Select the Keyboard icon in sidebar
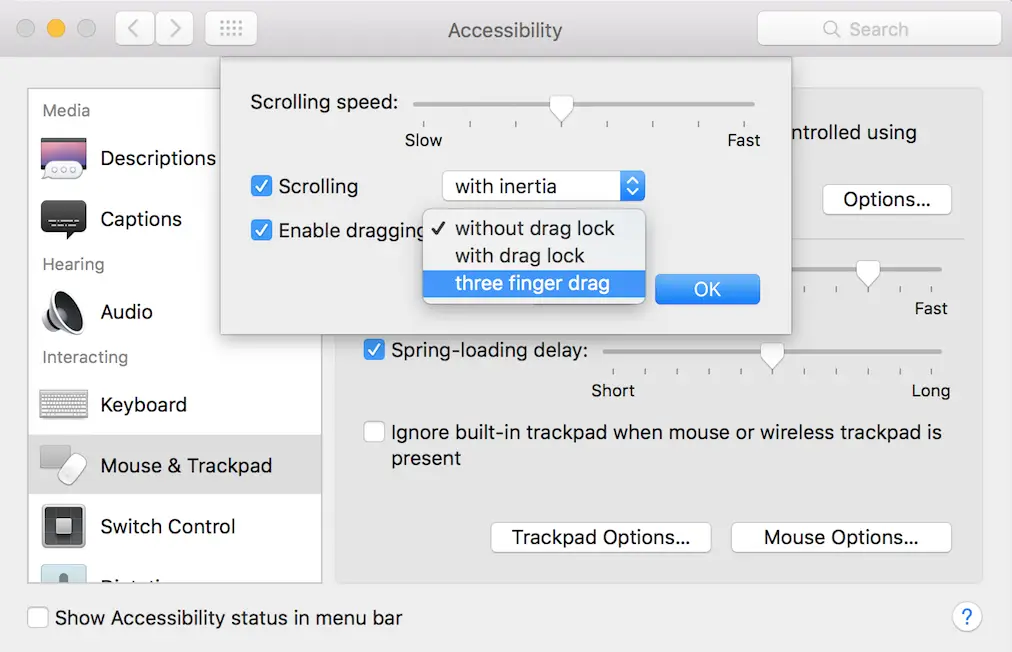The width and height of the screenshot is (1012, 652). [63, 405]
